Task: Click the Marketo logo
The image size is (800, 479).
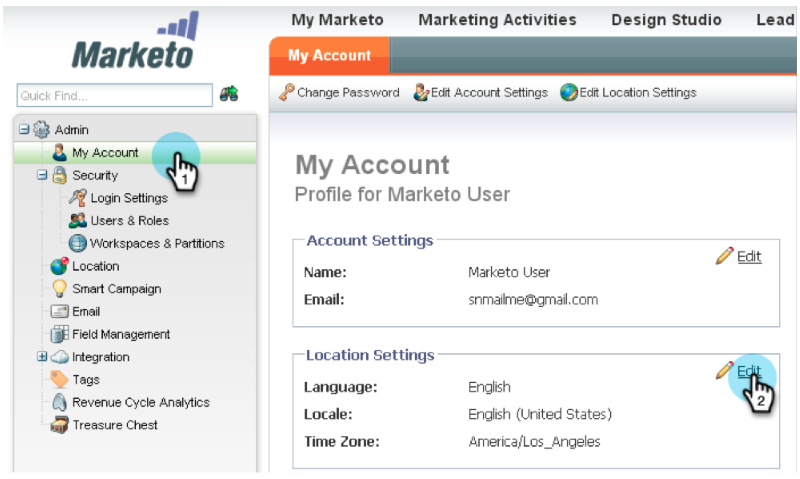Action: (x=135, y=41)
